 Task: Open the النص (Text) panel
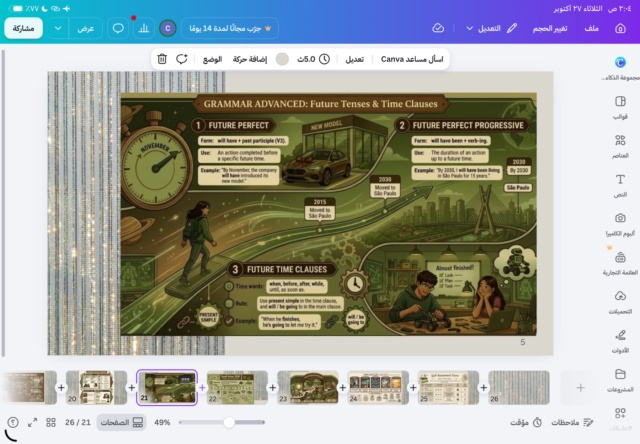click(620, 185)
